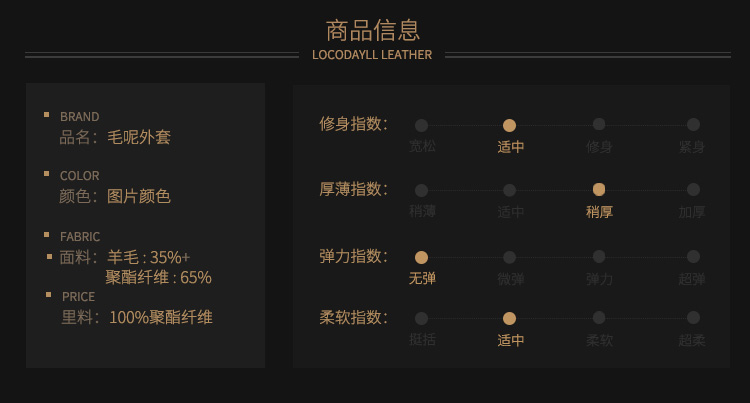Click the square bullet beside COLOR

click(47, 174)
